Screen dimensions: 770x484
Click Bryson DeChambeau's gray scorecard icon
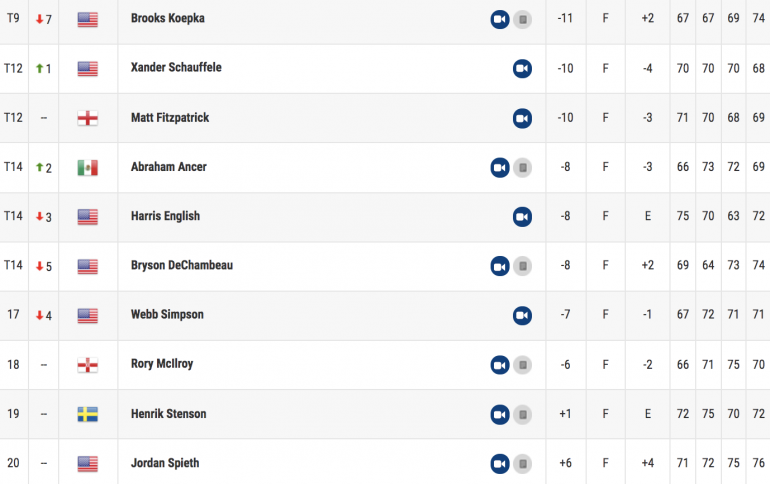(523, 266)
